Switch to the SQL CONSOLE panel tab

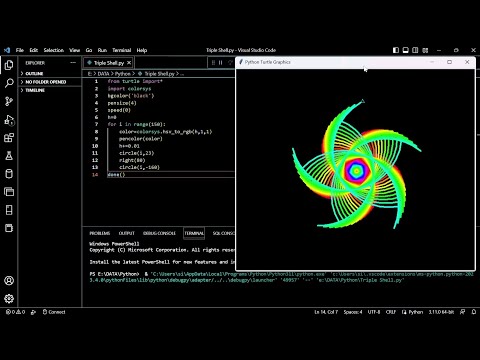point(224,233)
